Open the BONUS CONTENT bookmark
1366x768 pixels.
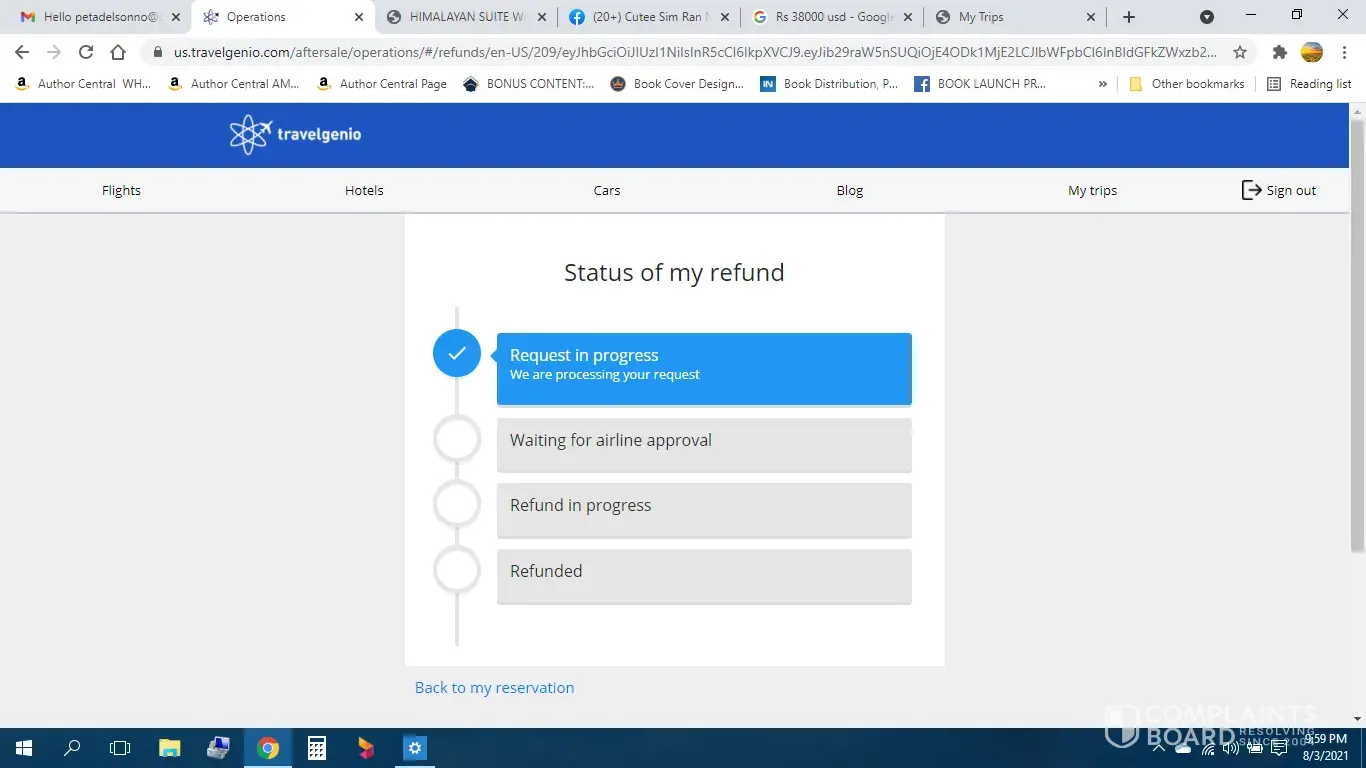click(529, 84)
